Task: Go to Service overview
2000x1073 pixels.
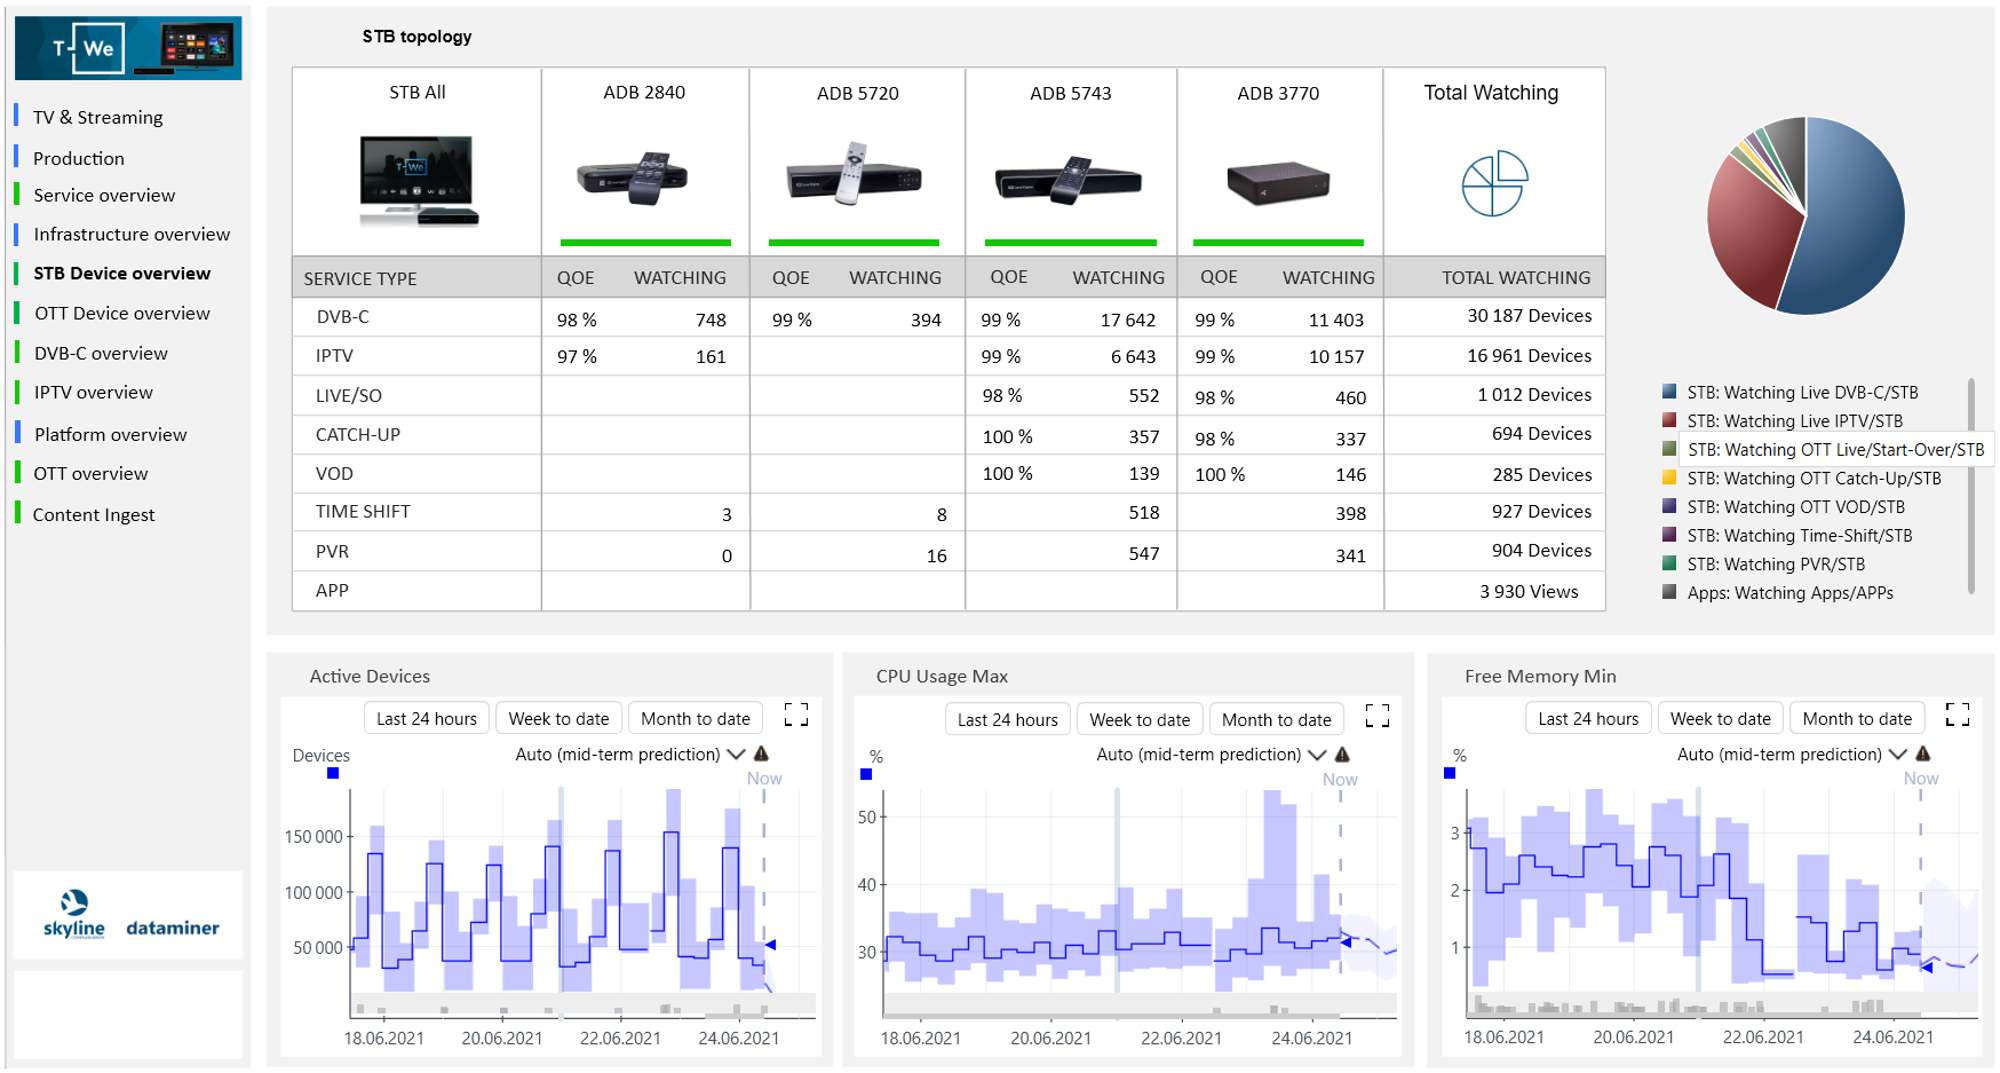Action: tap(104, 195)
